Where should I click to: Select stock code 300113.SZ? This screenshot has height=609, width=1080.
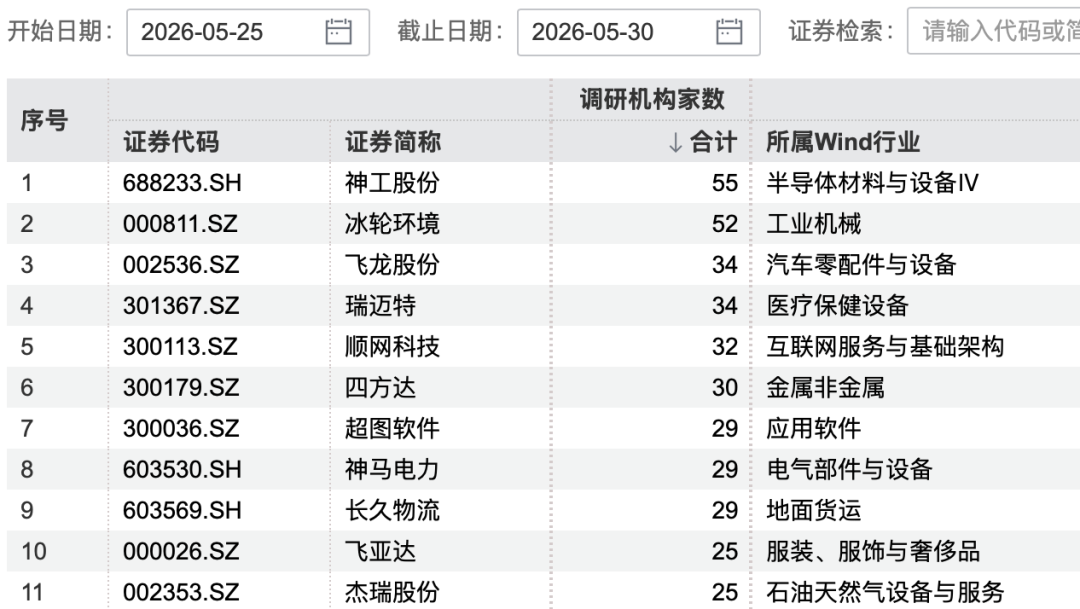click(x=180, y=347)
